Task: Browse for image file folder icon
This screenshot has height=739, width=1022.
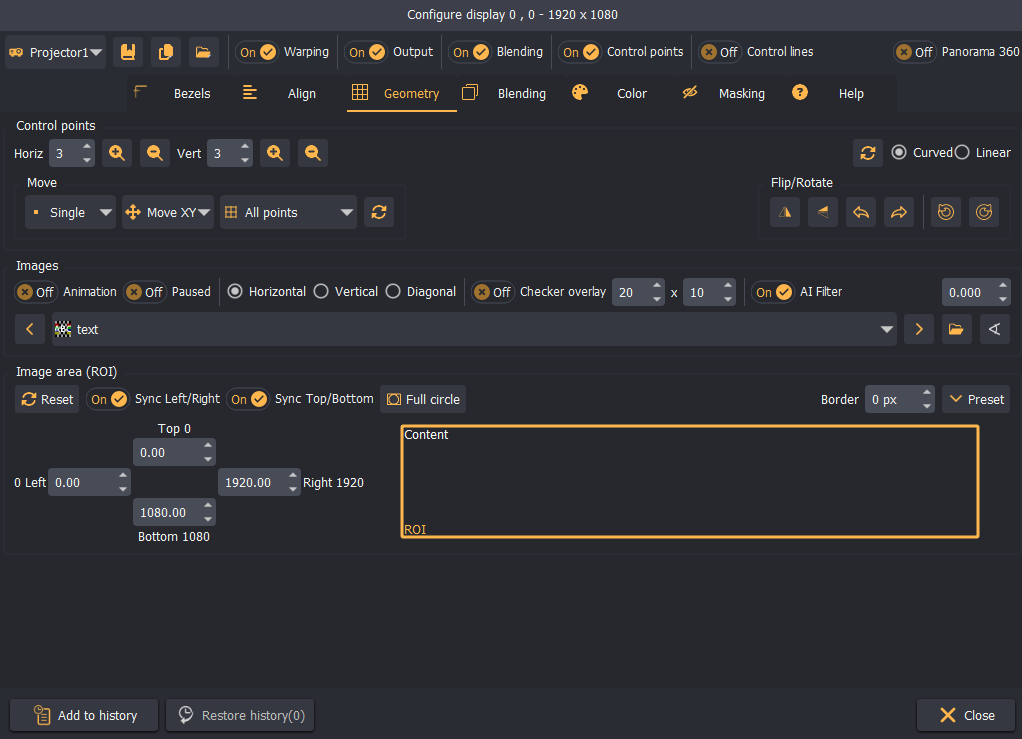Action: (x=956, y=329)
